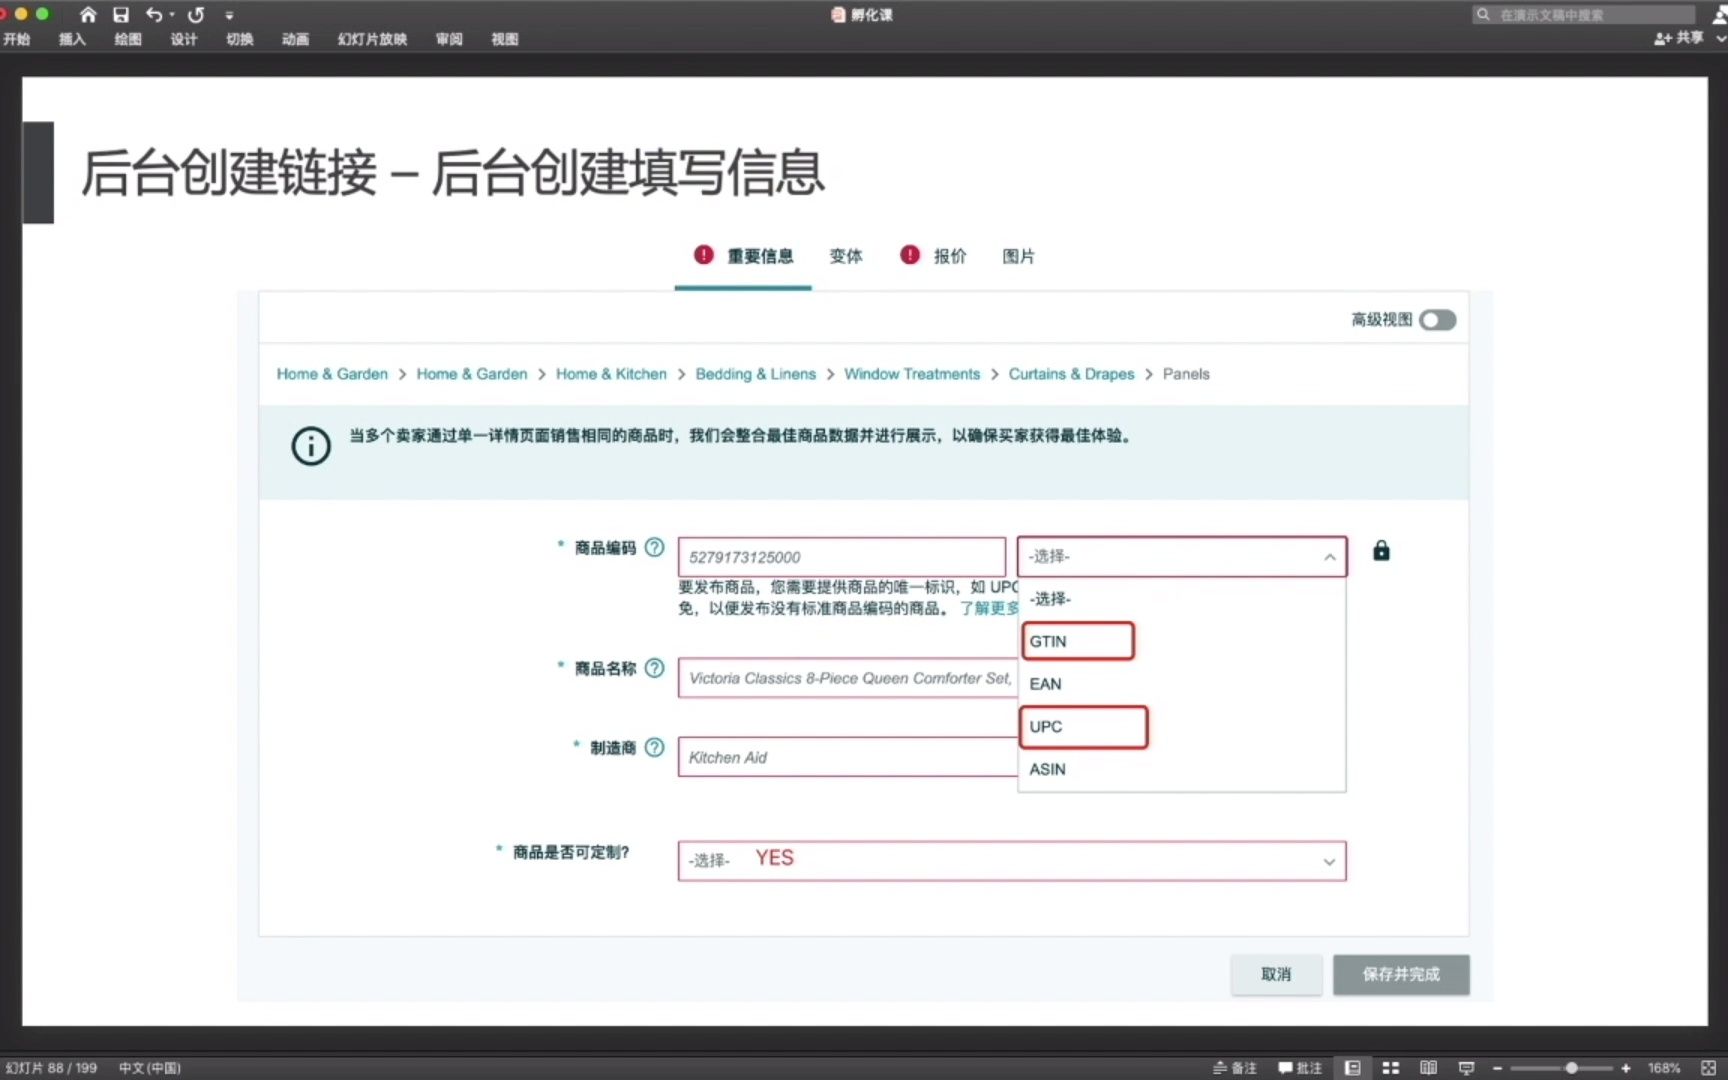Start slideshow from the status bar icon
This screenshot has width=1728, height=1080.
coord(1465,1068)
